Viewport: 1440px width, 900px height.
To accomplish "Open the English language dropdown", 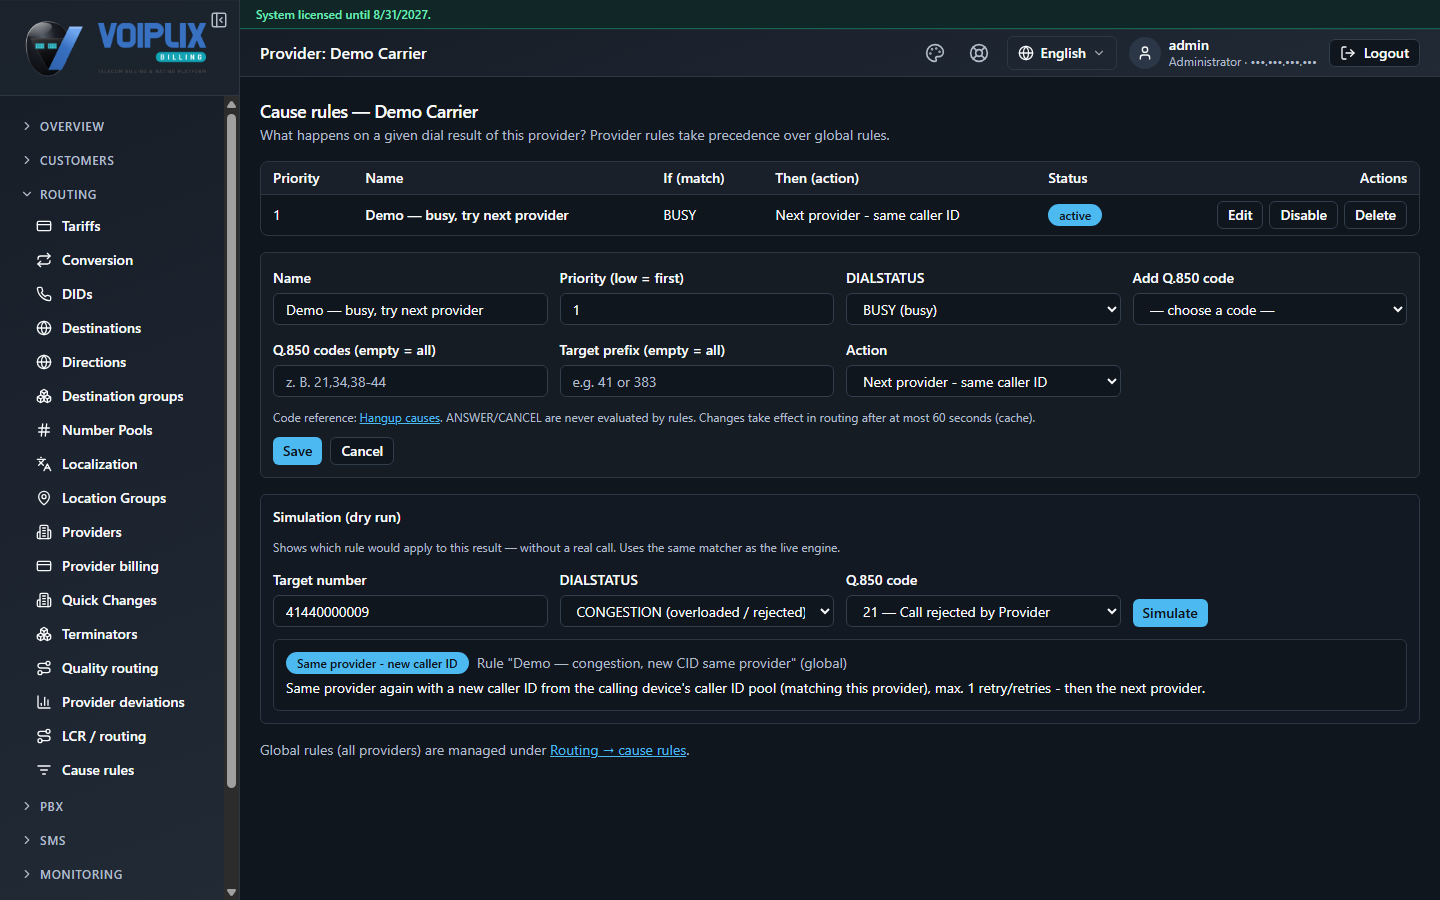I will (x=1061, y=53).
